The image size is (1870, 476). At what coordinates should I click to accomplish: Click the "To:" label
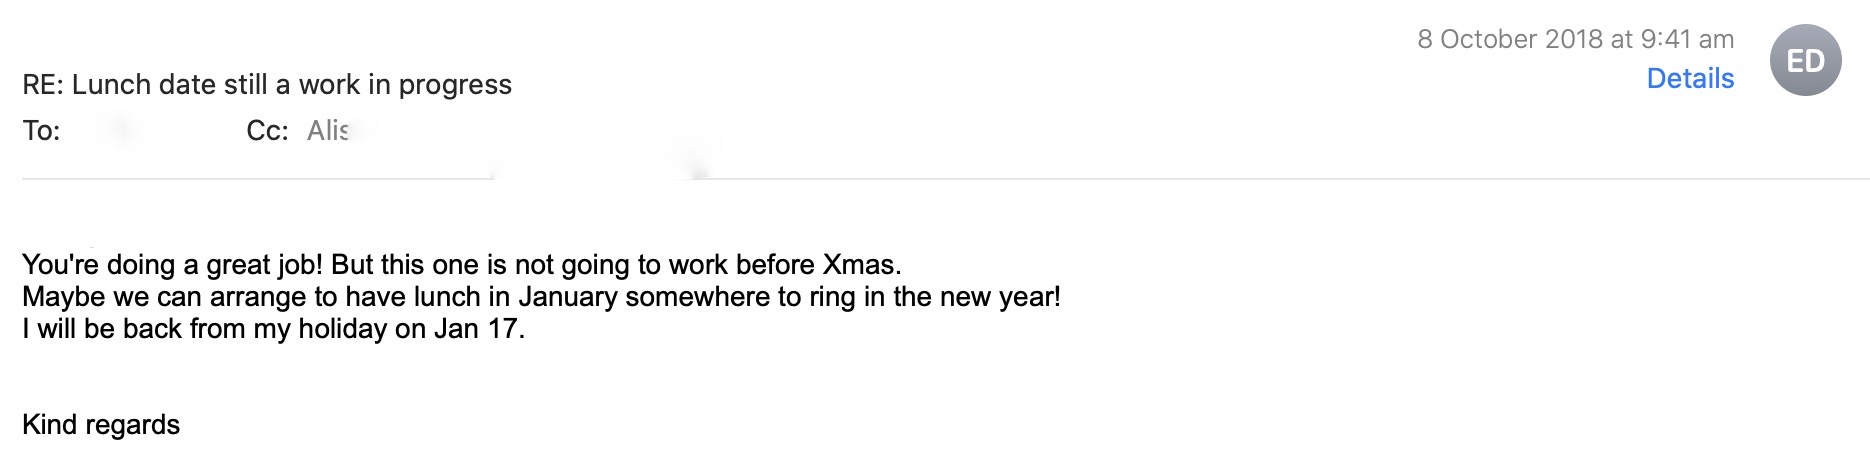pos(41,131)
